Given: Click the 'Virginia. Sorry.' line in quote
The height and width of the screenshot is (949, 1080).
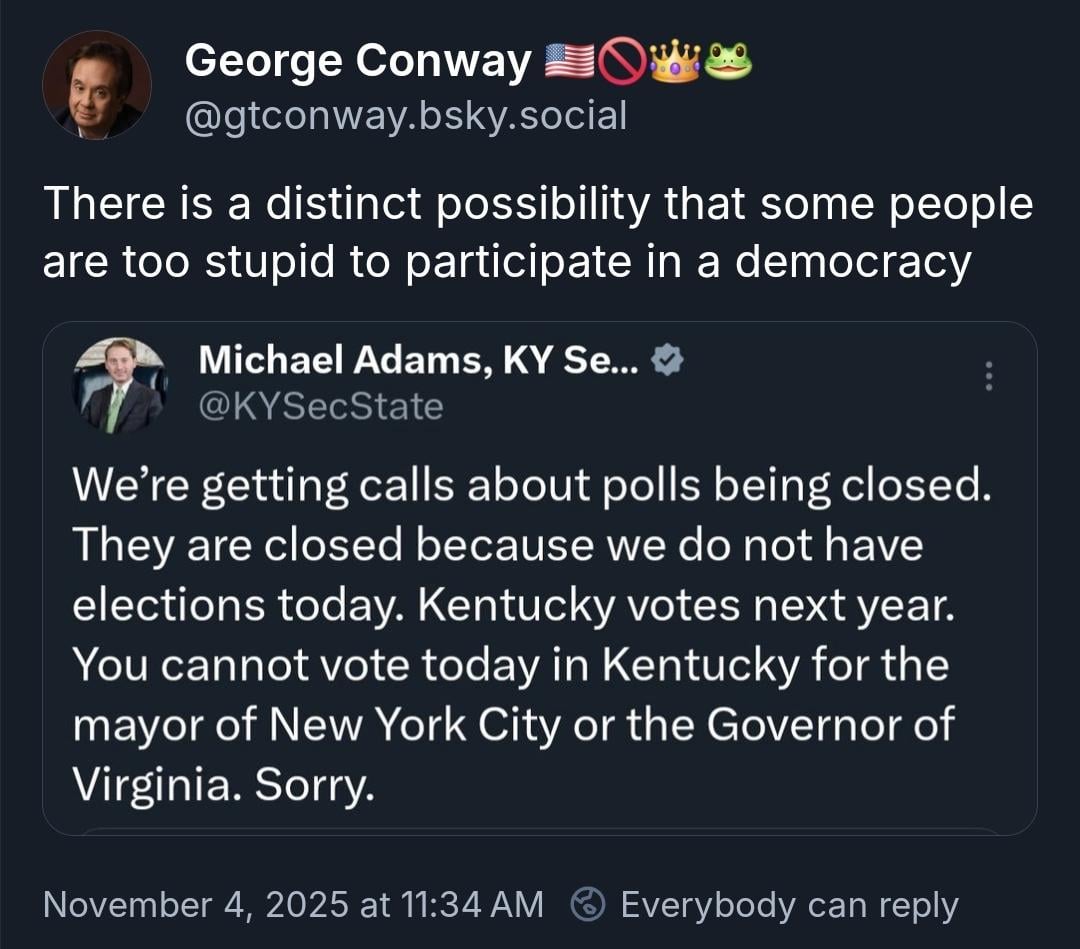Looking at the screenshot, I should pos(223,784).
